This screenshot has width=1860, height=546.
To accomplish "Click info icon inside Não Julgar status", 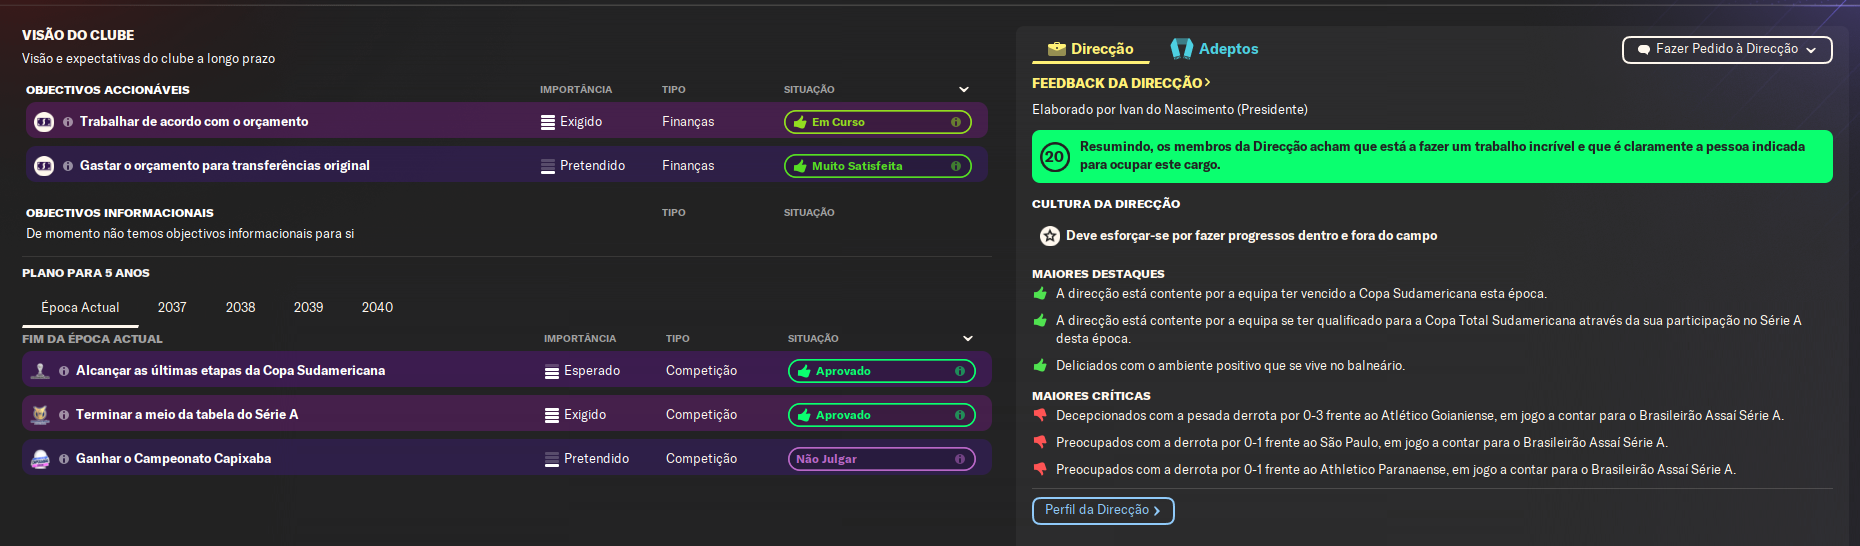I will click(x=959, y=459).
